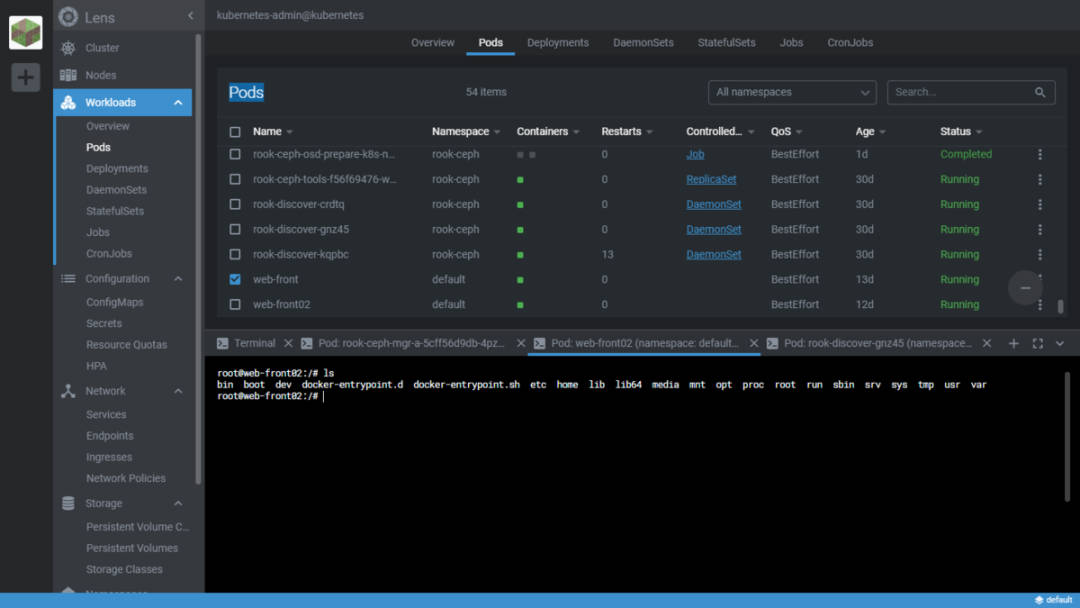Sort pods by Age column
Screen dimensions: 1080x608
coord(865,132)
